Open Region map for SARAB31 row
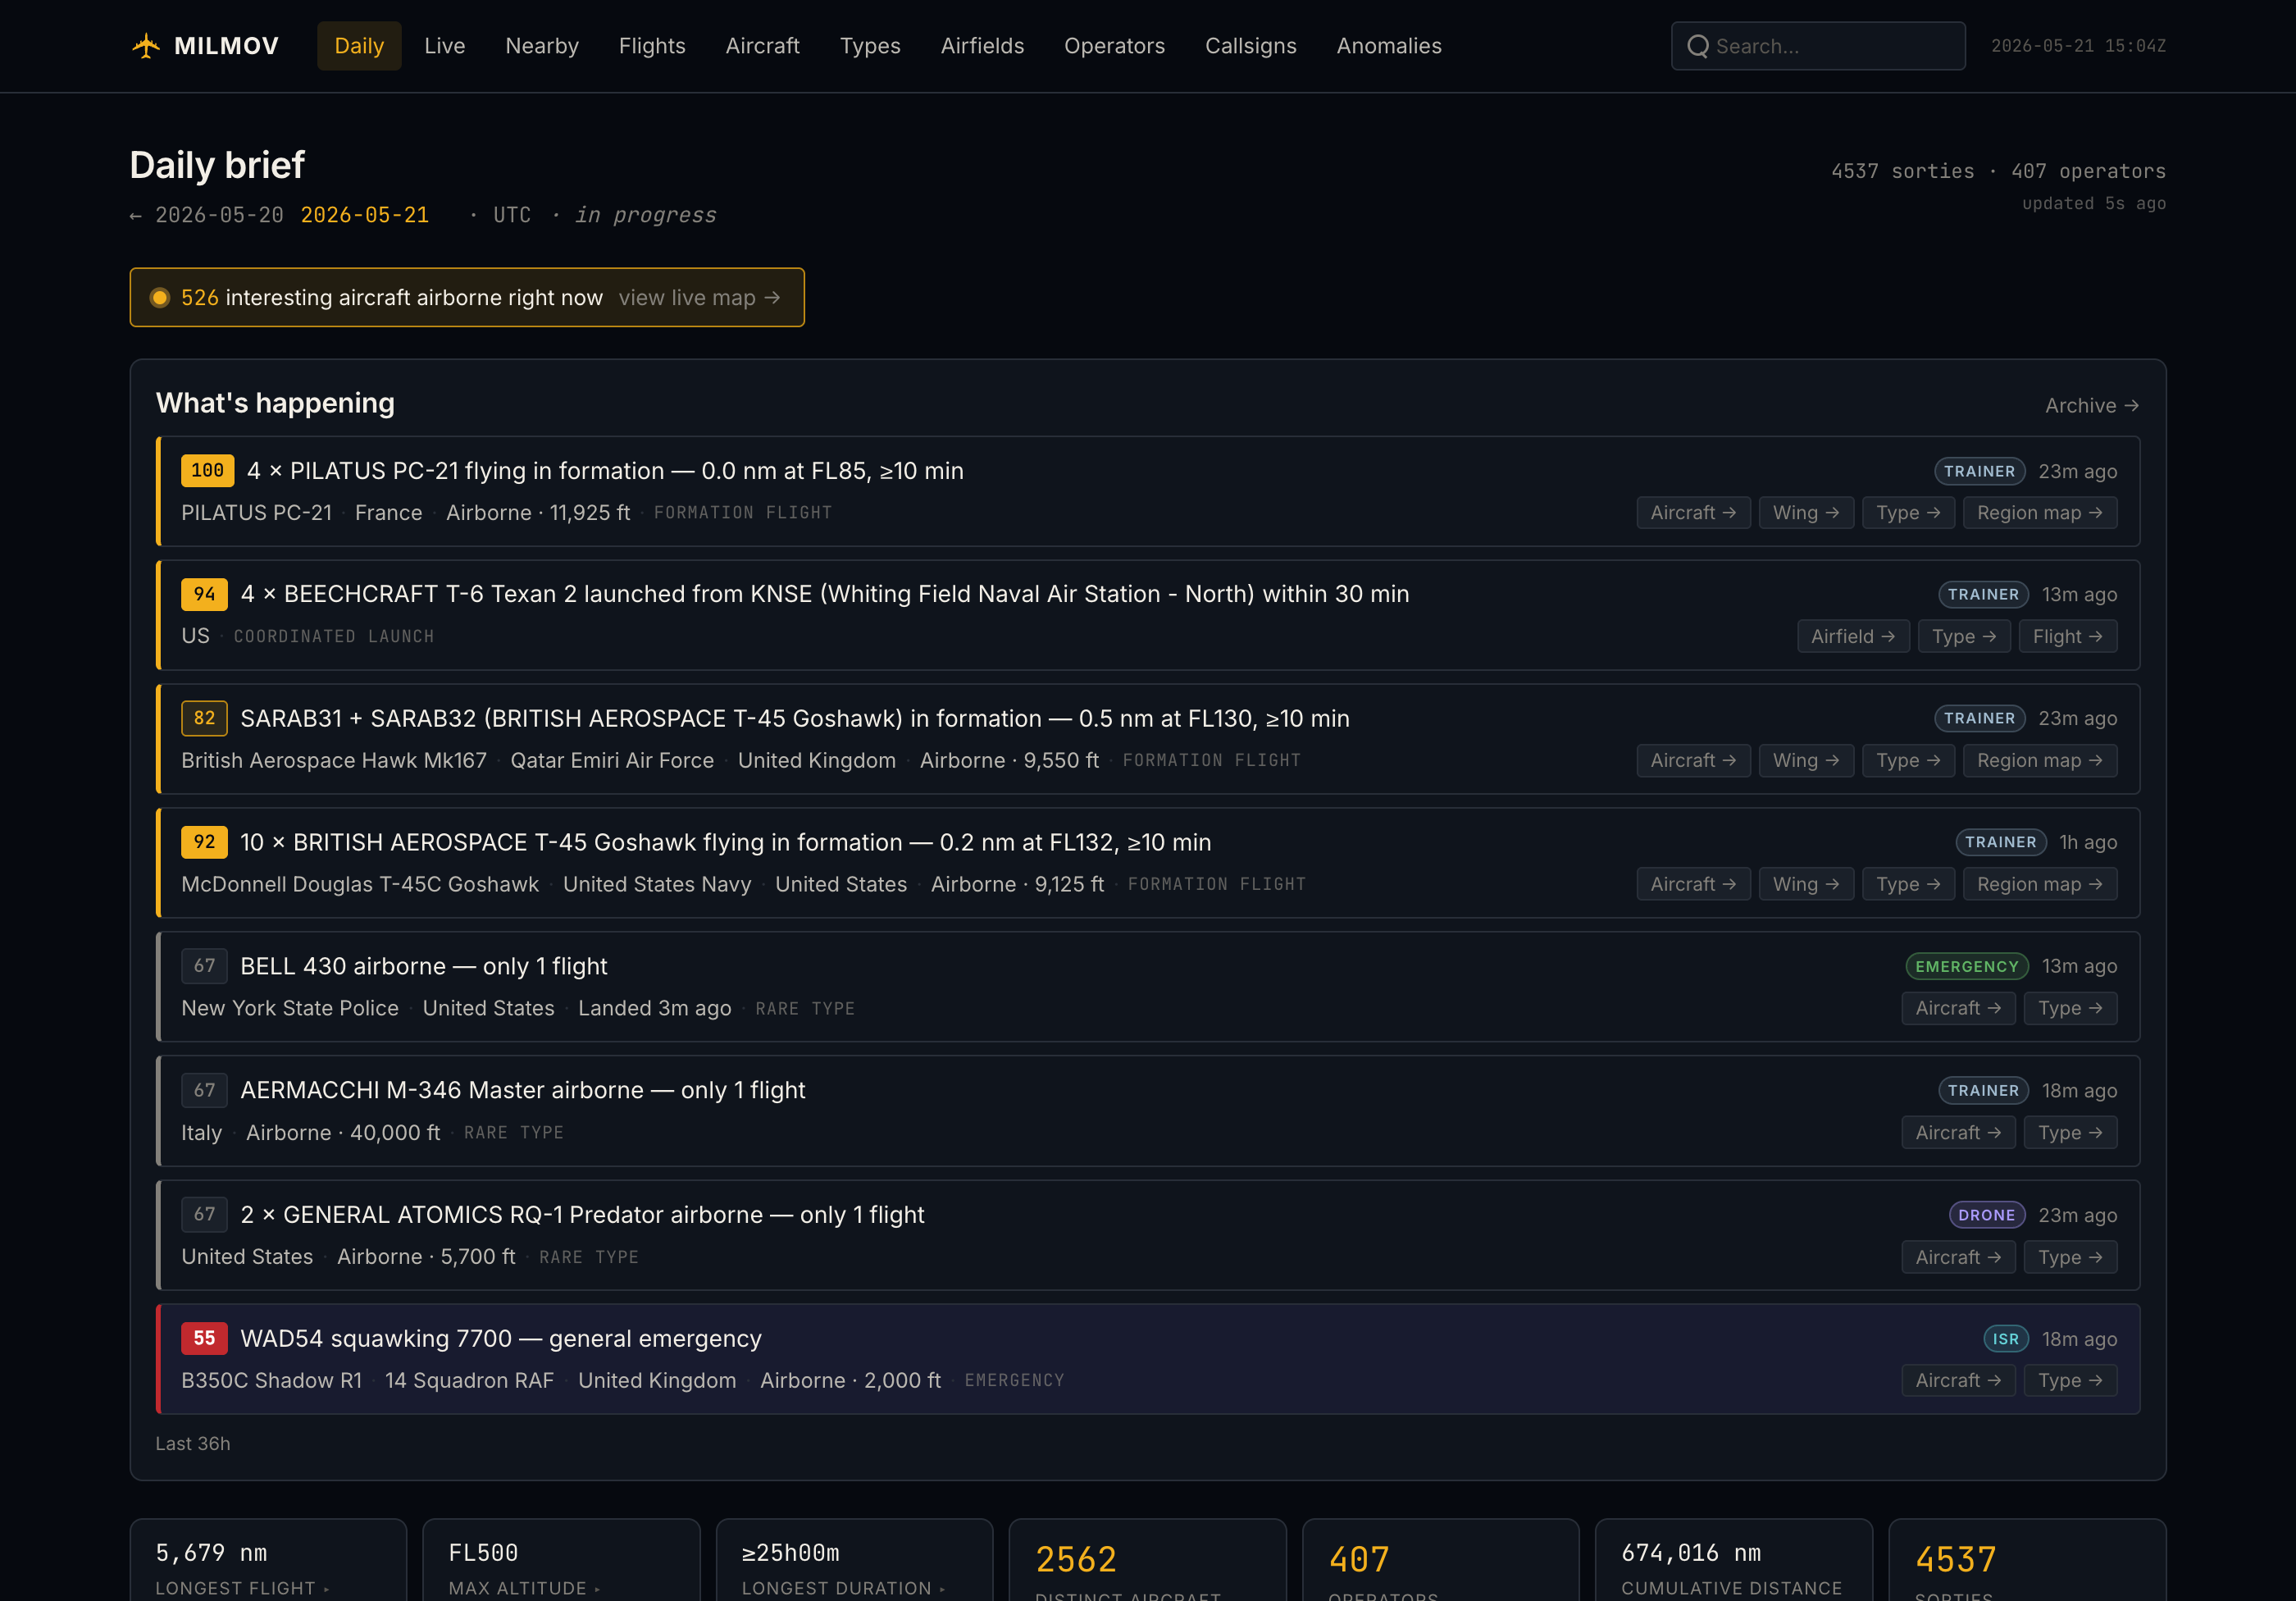Screen dimensions: 2296x1601 2040,761
